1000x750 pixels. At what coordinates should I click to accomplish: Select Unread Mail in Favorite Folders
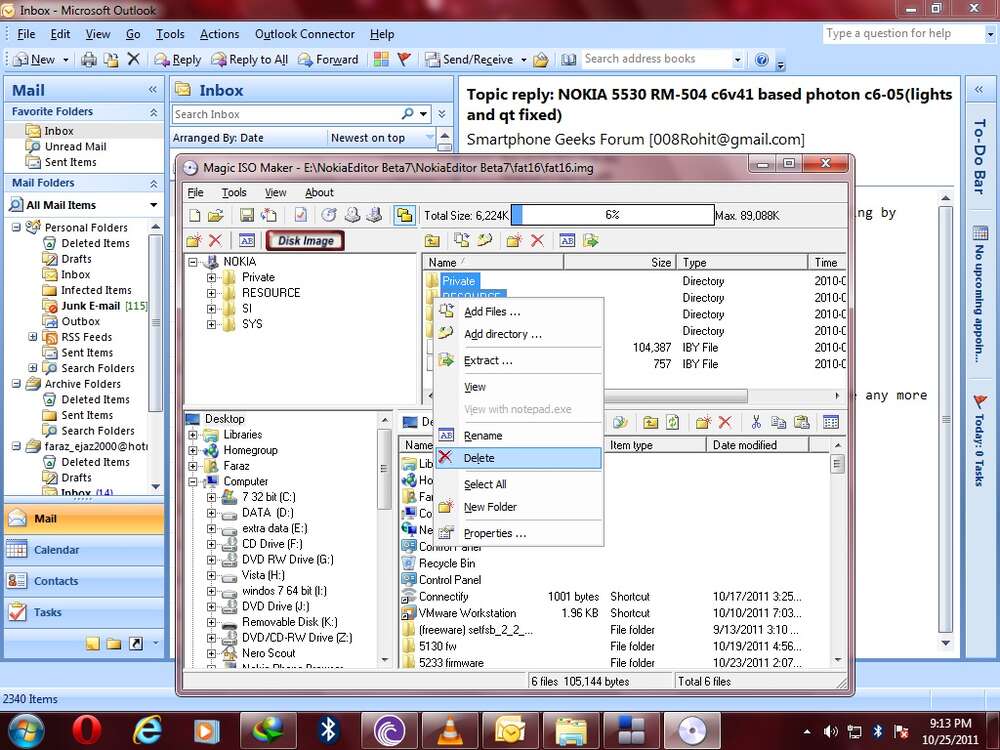[75, 147]
